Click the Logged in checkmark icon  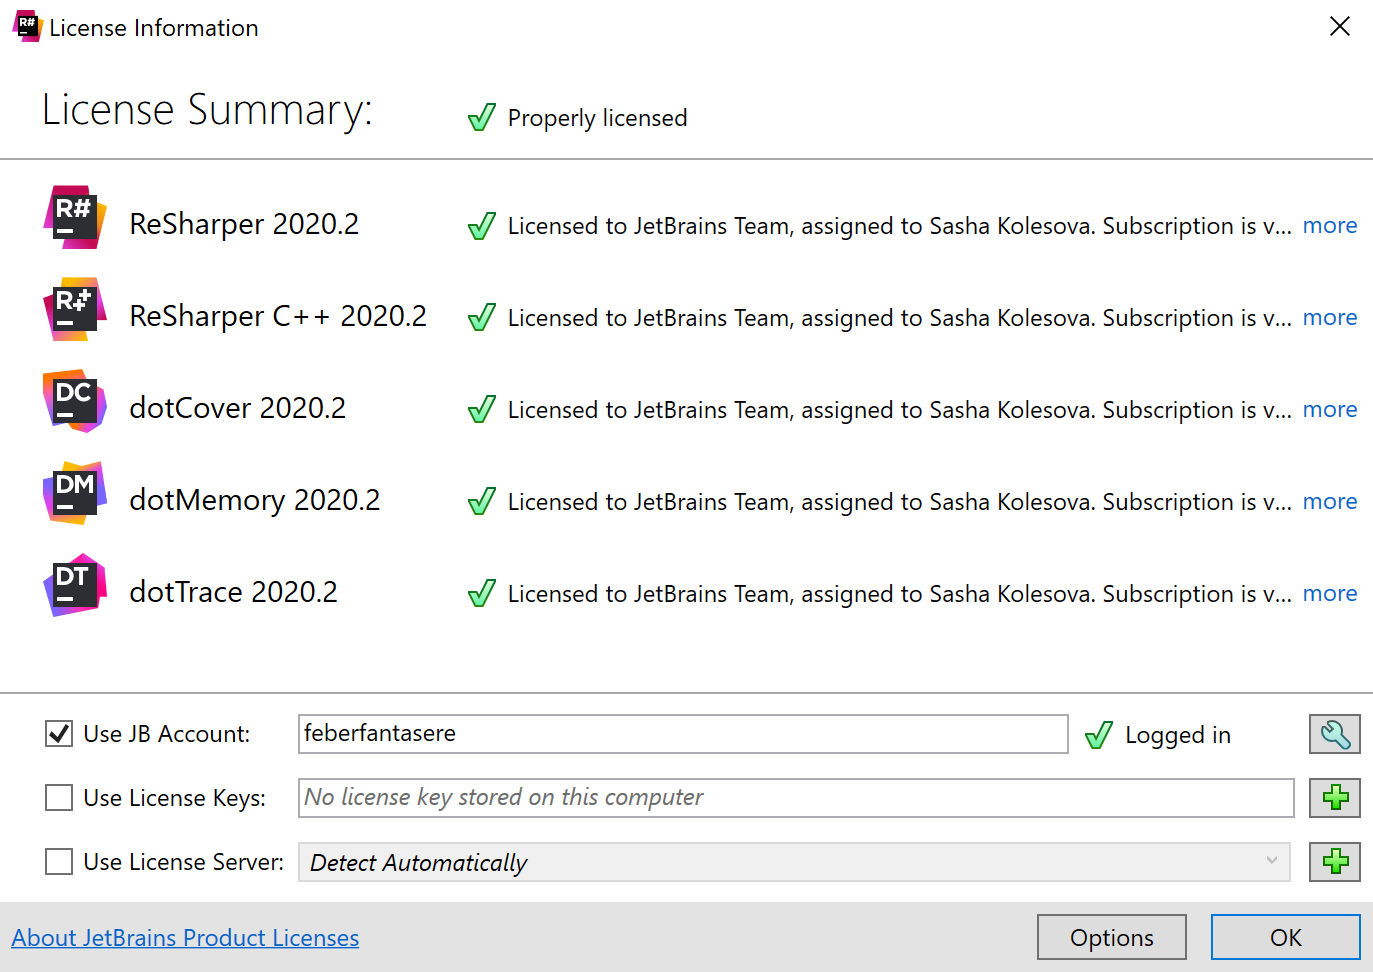point(1099,735)
